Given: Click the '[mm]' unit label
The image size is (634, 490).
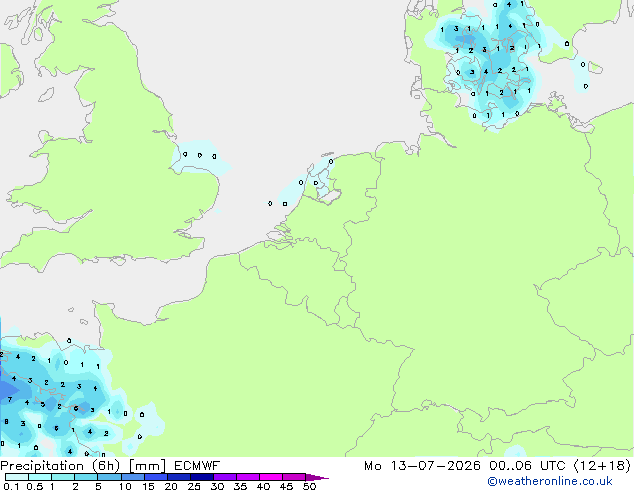Looking at the screenshot, I should (148, 466).
